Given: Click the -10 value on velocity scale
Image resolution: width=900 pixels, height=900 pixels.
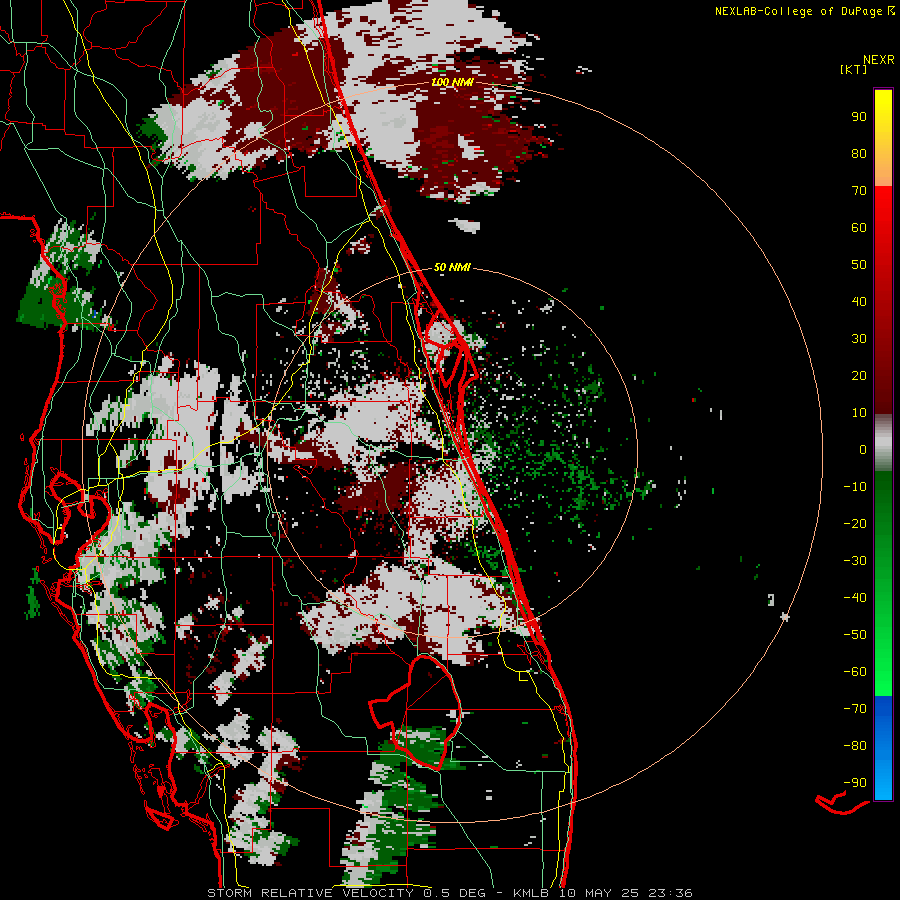Looking at the screenshot, I should coord(855,487).
